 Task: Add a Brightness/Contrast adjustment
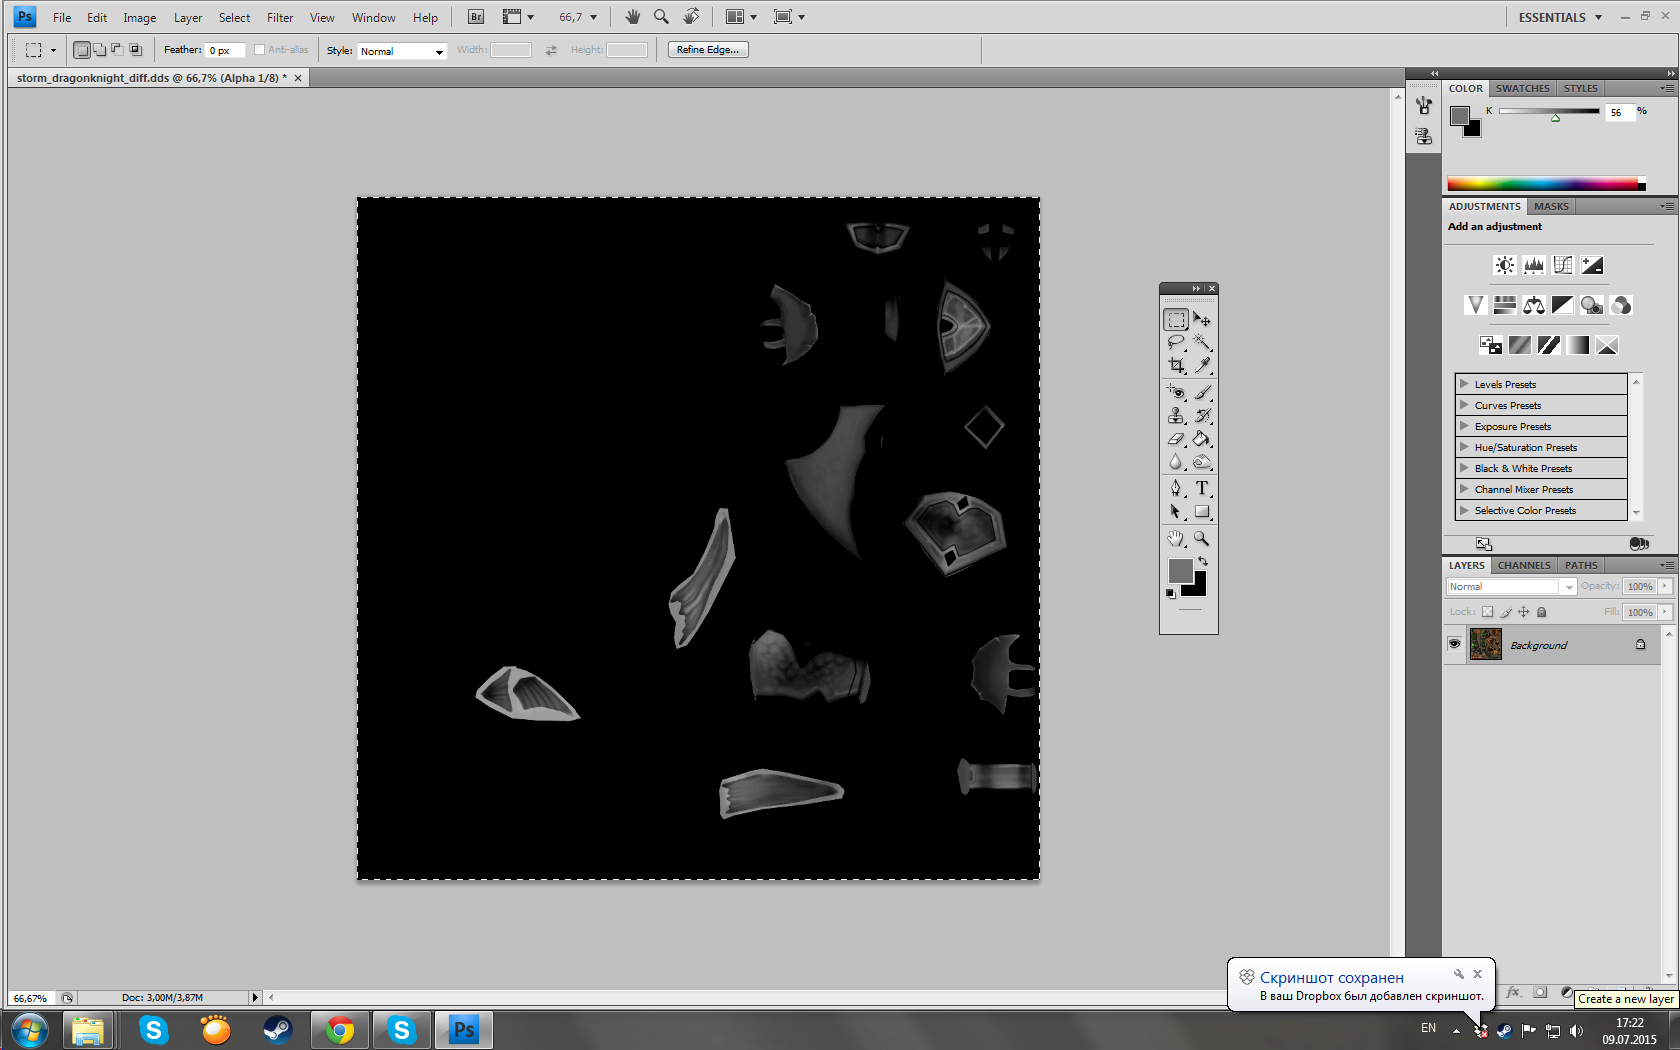pyautogui.click(x=1504, y=265)
